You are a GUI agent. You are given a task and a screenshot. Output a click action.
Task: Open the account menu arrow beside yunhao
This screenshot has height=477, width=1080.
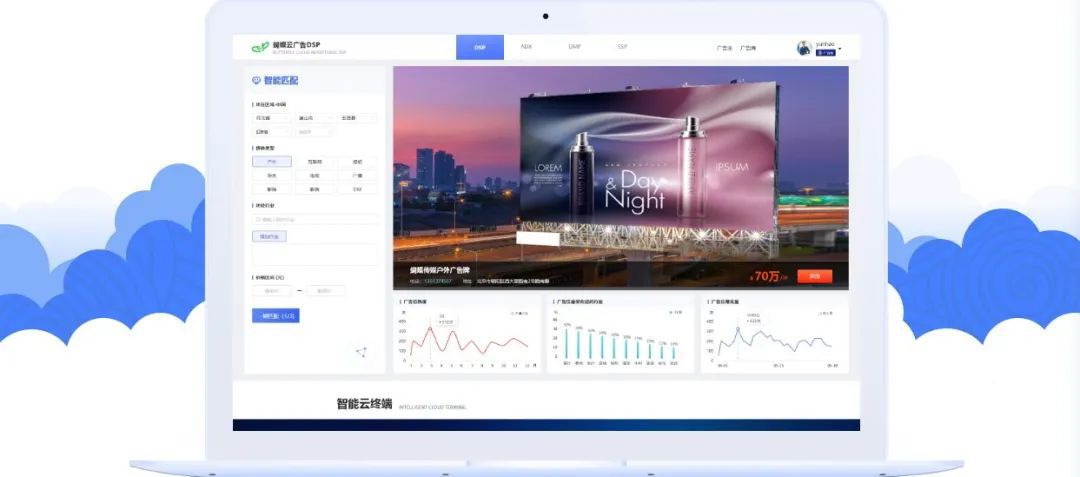coord(840,48)
